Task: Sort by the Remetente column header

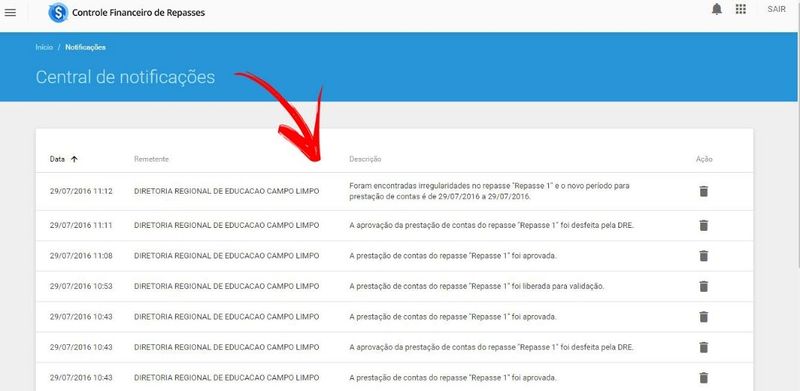Action: point(151,159)
